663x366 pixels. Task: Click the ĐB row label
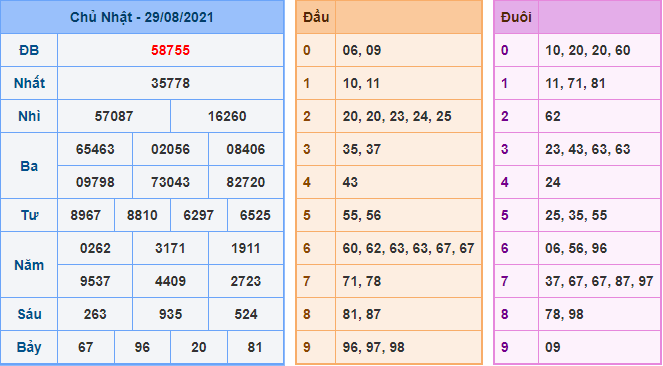pos(29,51)
